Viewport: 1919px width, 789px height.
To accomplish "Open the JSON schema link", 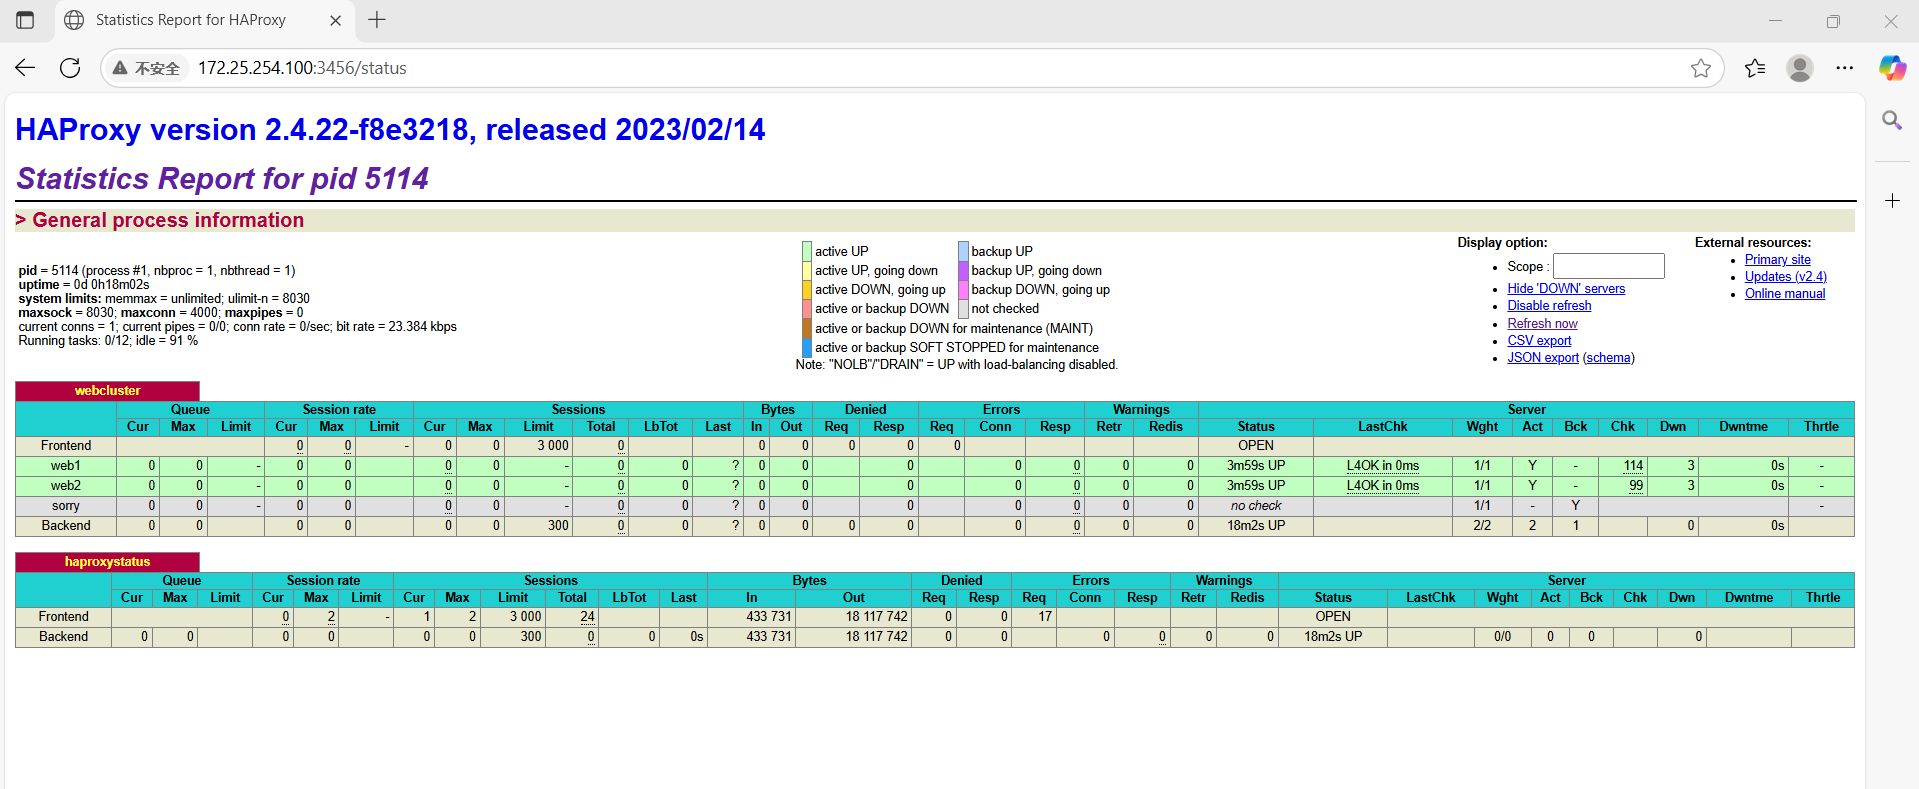I will [1608, 358].
